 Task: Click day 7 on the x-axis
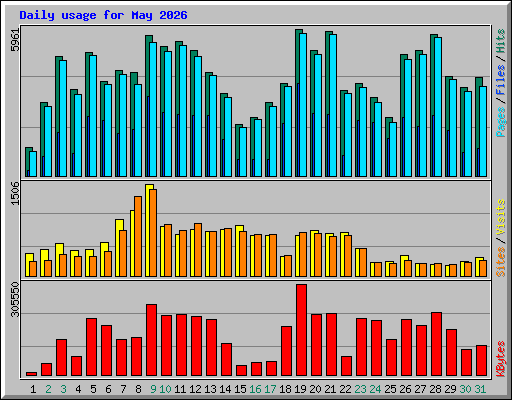tap(123, 389)
